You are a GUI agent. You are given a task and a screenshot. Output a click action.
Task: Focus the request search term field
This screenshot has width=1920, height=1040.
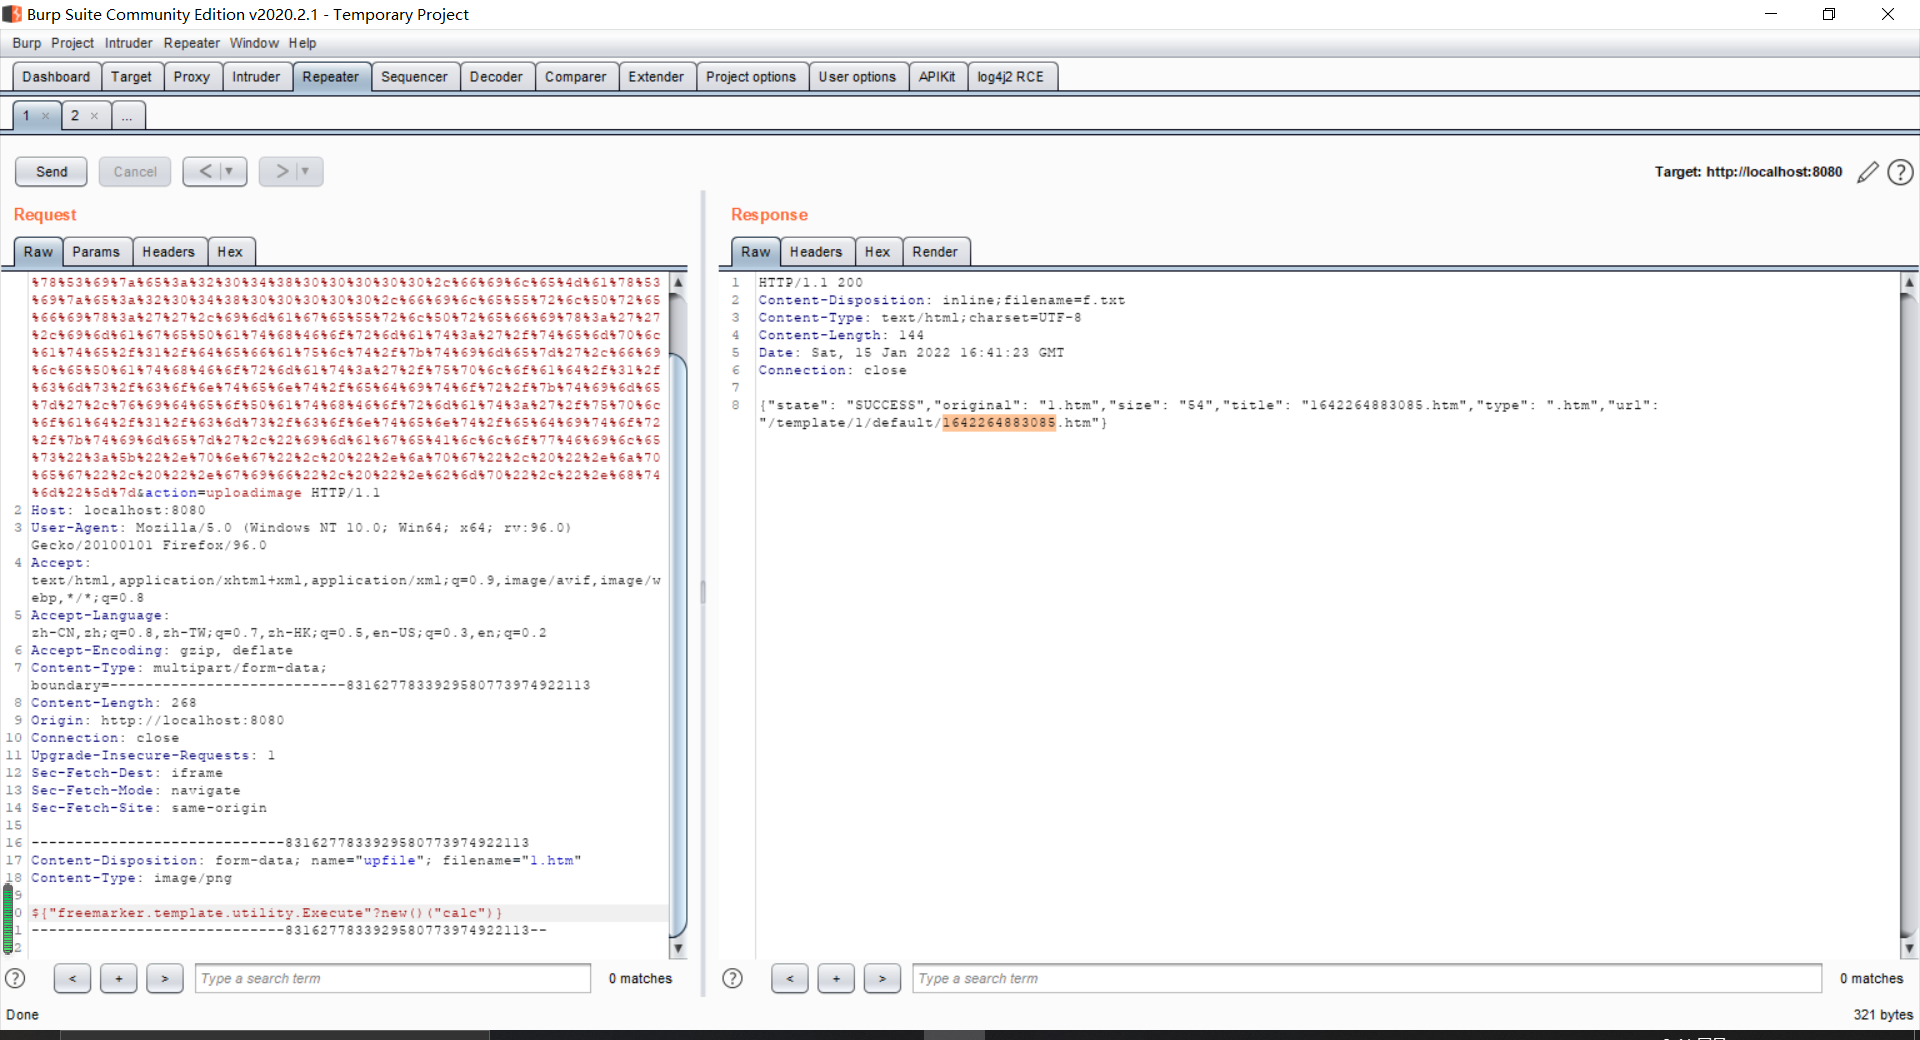pos(393,978)
